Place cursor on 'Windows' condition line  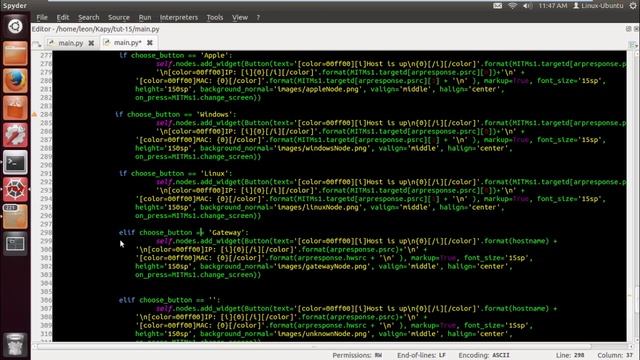click(x=176, y=114)
